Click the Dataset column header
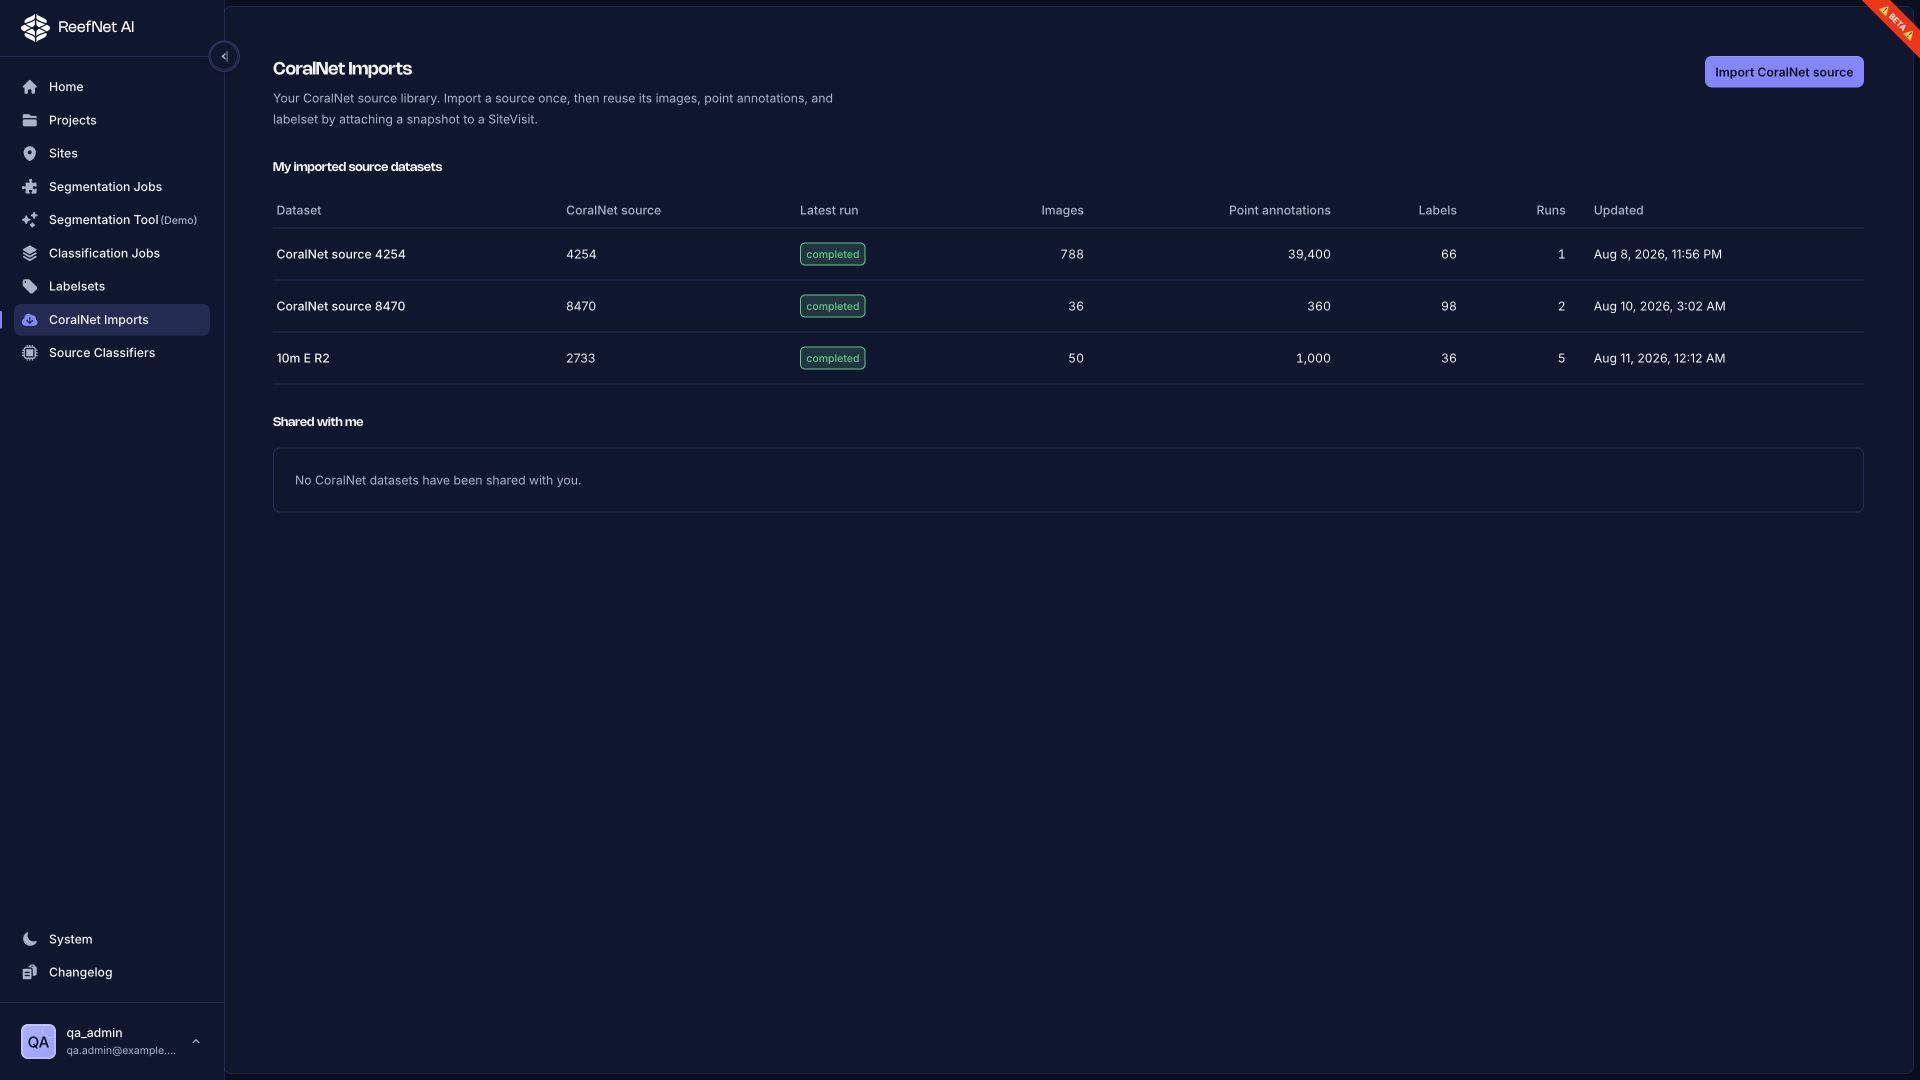The image size is (1920, 1080). point(299,210)
